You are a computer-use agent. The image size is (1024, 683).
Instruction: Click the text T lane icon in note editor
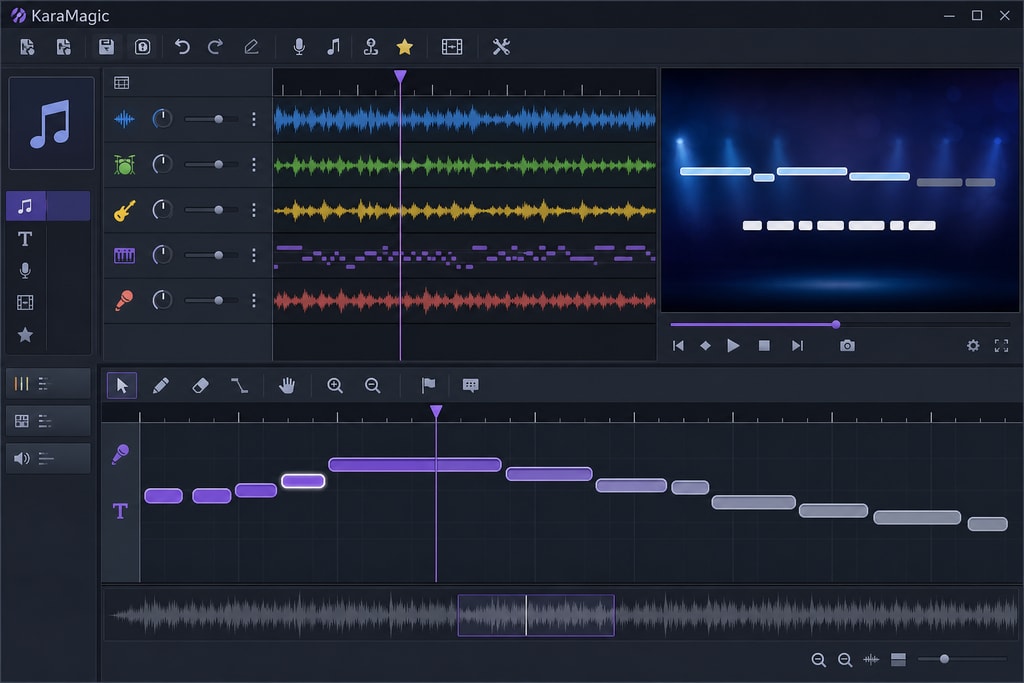pos(120,511)
